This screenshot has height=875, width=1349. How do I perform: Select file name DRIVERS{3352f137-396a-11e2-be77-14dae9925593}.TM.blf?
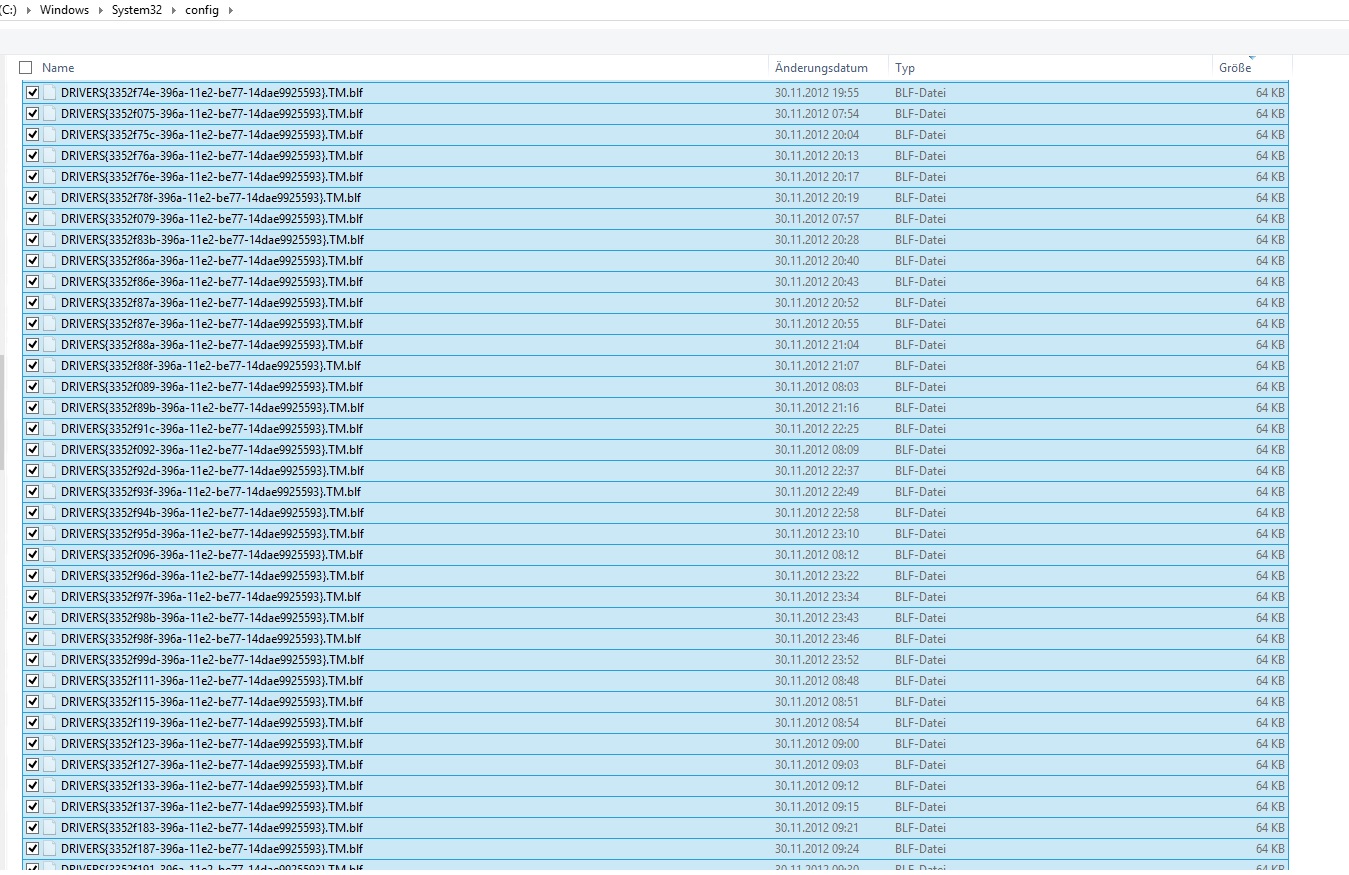[212, 807]
